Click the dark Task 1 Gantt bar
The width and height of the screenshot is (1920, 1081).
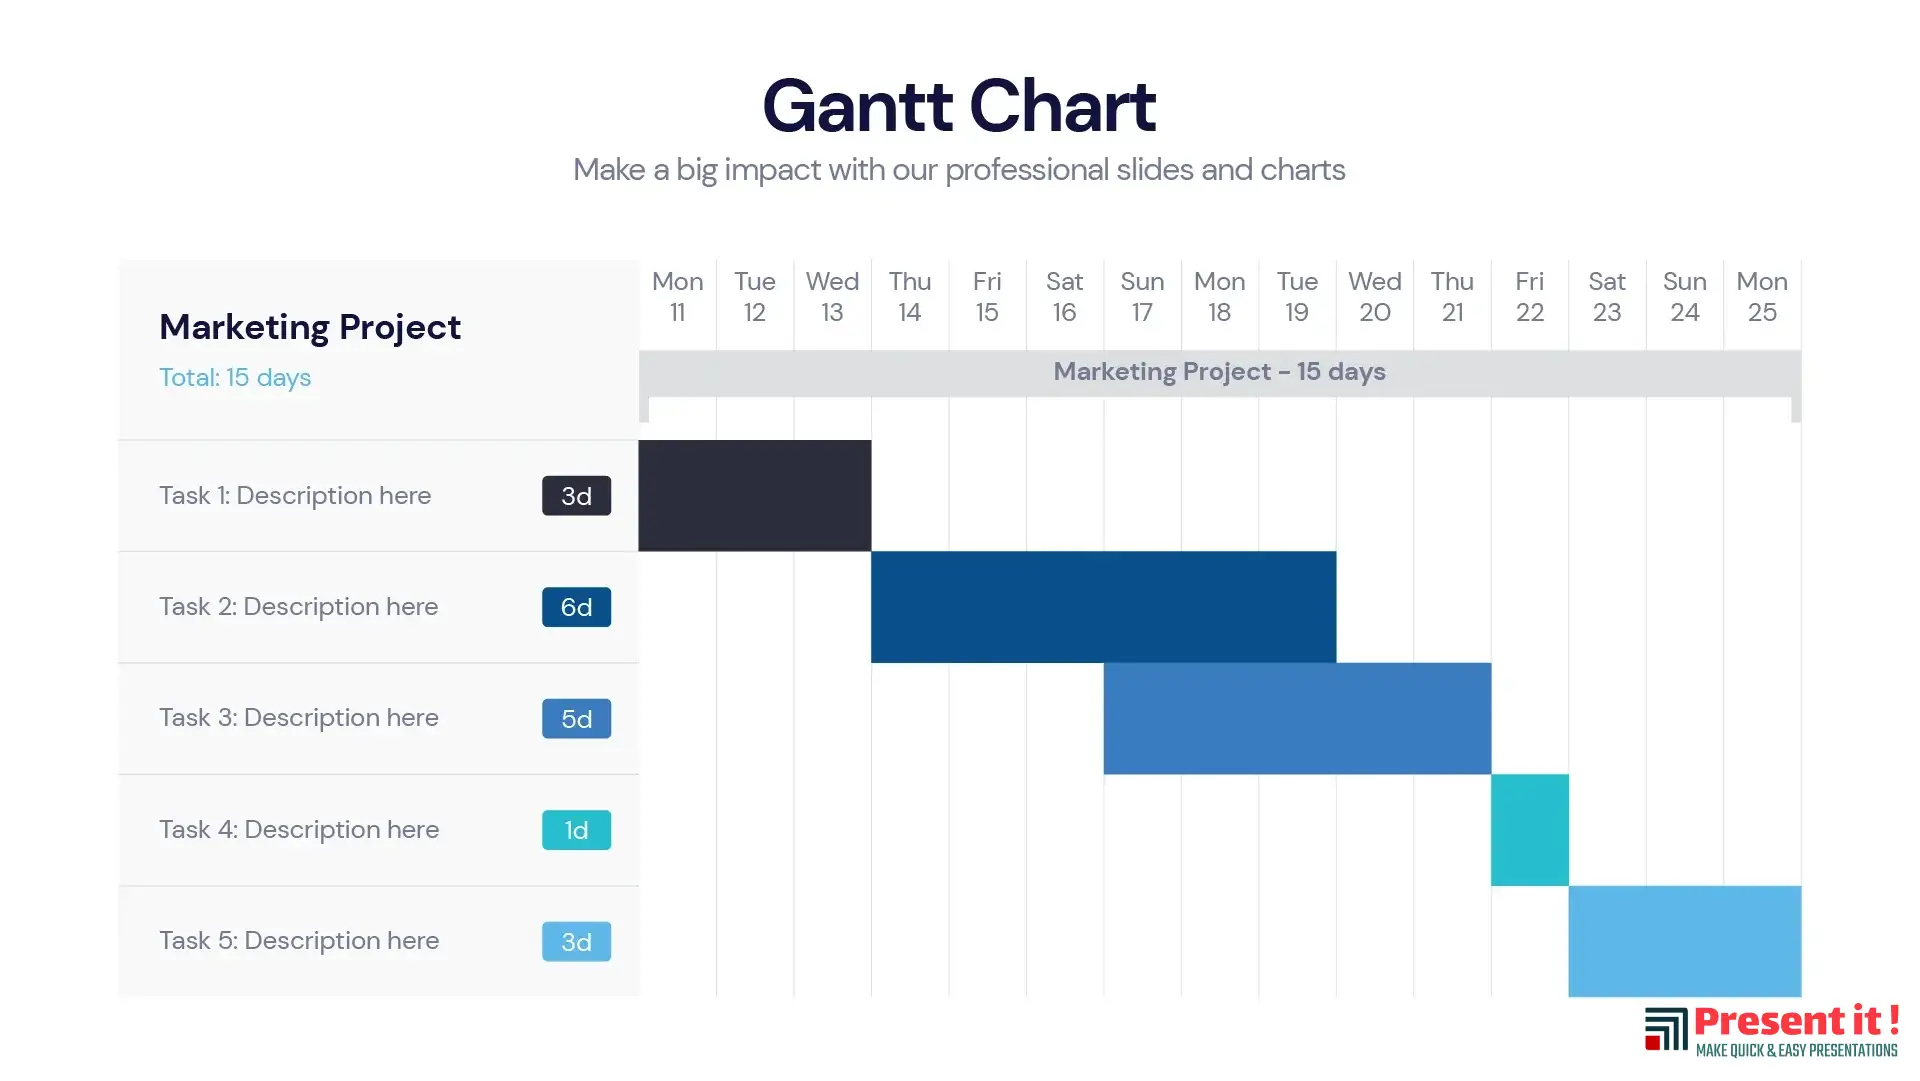tap(755, 496)
